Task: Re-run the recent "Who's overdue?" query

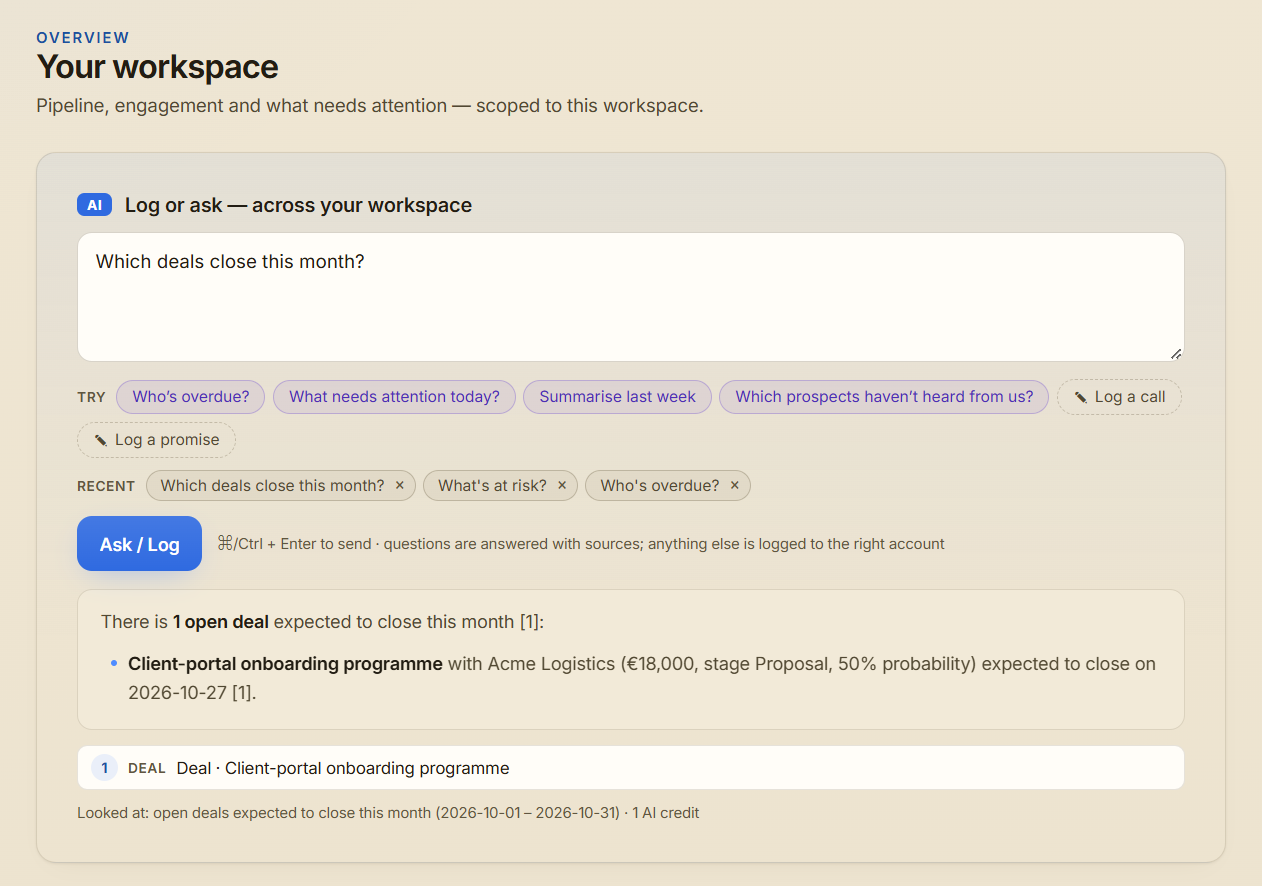Action: pos(660,486)
